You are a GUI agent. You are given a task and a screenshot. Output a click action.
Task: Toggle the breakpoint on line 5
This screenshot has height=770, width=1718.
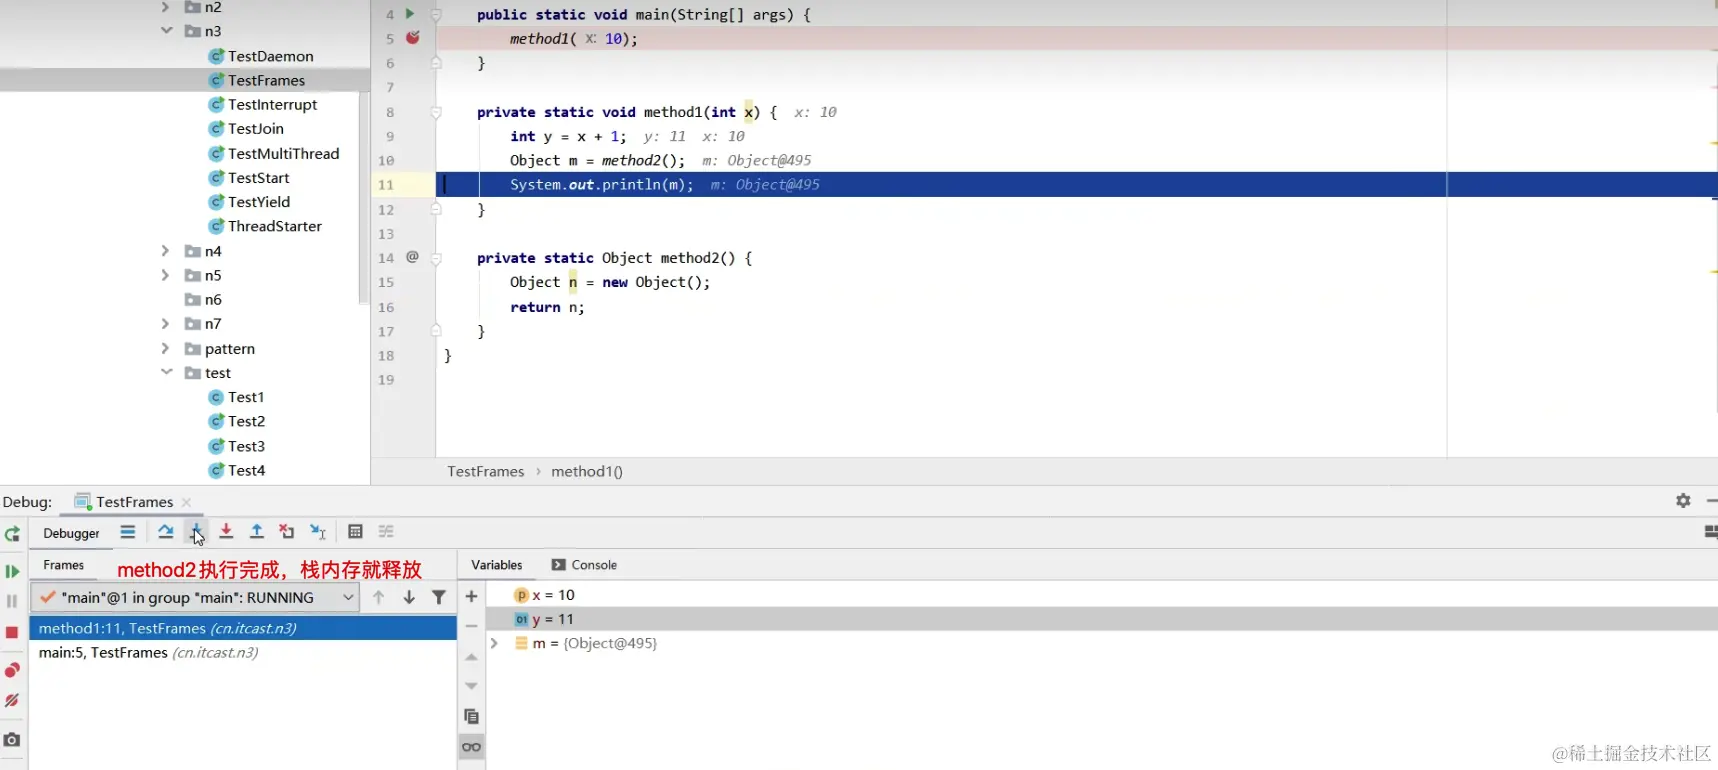(x=412, y=38)
